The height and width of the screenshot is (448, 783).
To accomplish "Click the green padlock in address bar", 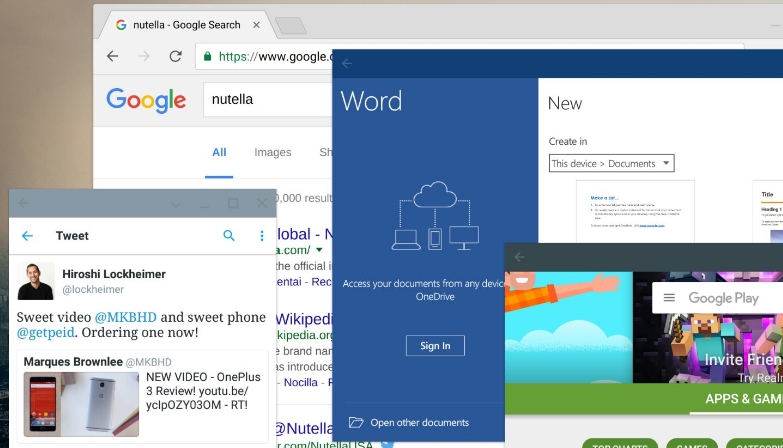I will 207,56.
